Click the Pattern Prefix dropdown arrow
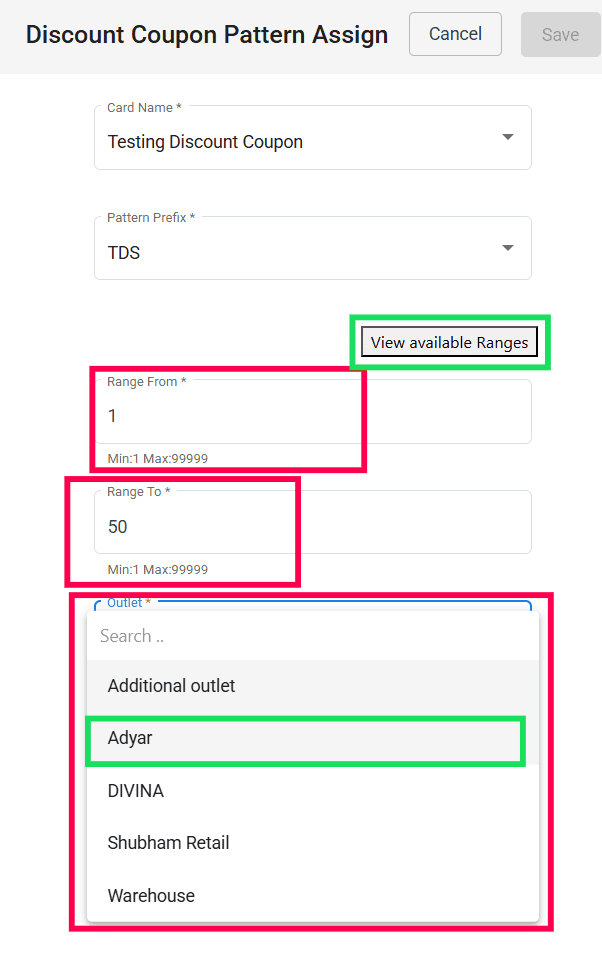The image size is (602, 961). point(507,248)
